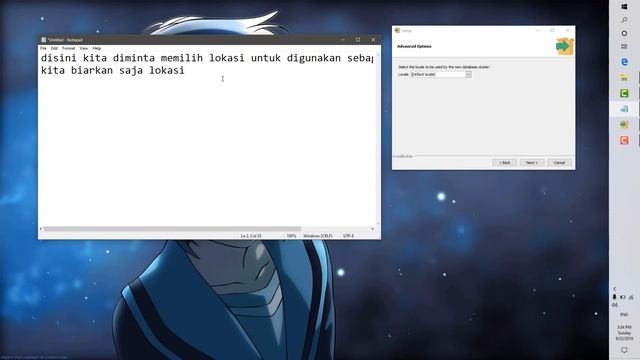The height and width of the screenshot is (360, 640).
Task: Cancel the Setup wizard
Action: click(x=559, y=162)
